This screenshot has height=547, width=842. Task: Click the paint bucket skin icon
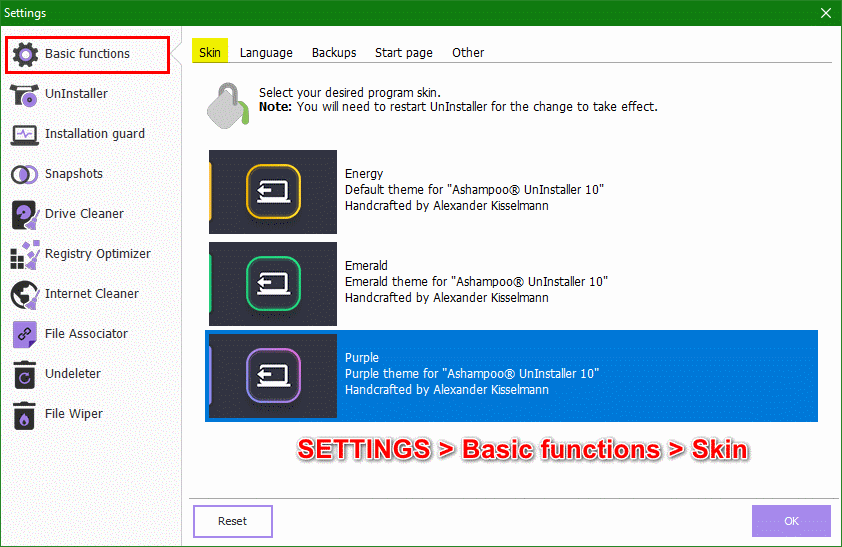(228, 106)
